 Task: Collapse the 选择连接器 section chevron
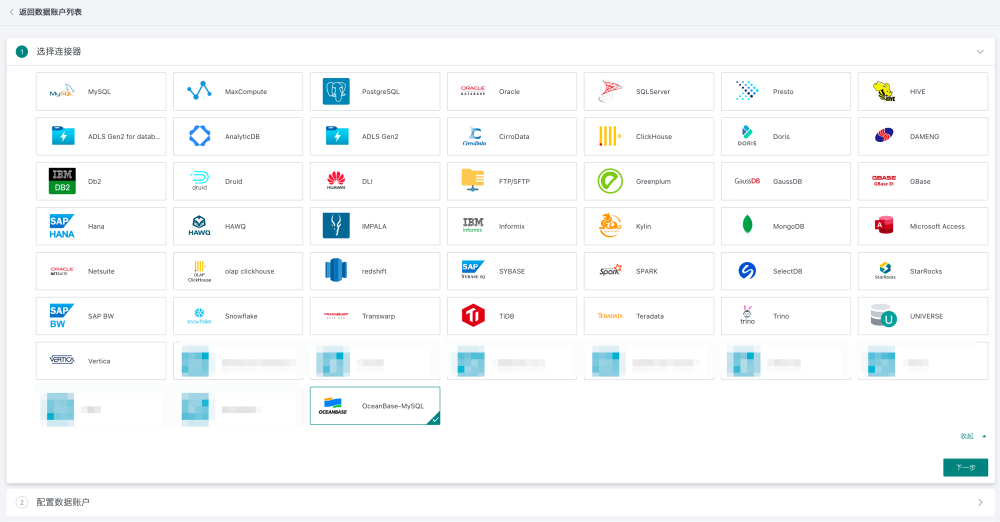[980, 52]
